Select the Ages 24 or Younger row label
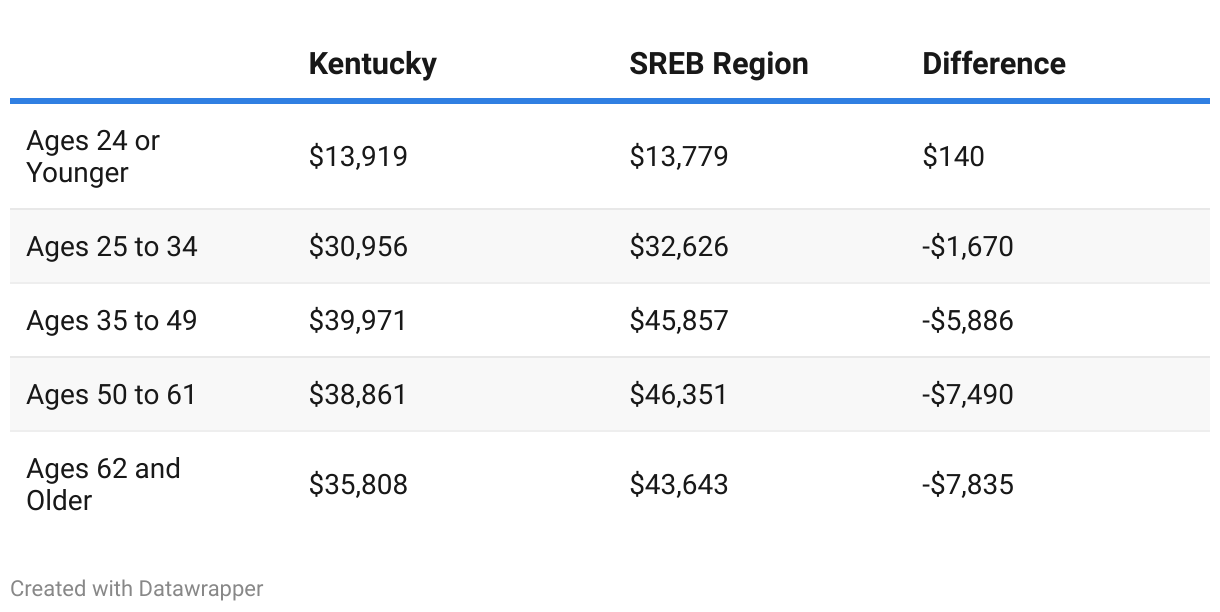The width and height of the screenshot is (1220, 612). point(93,157)
